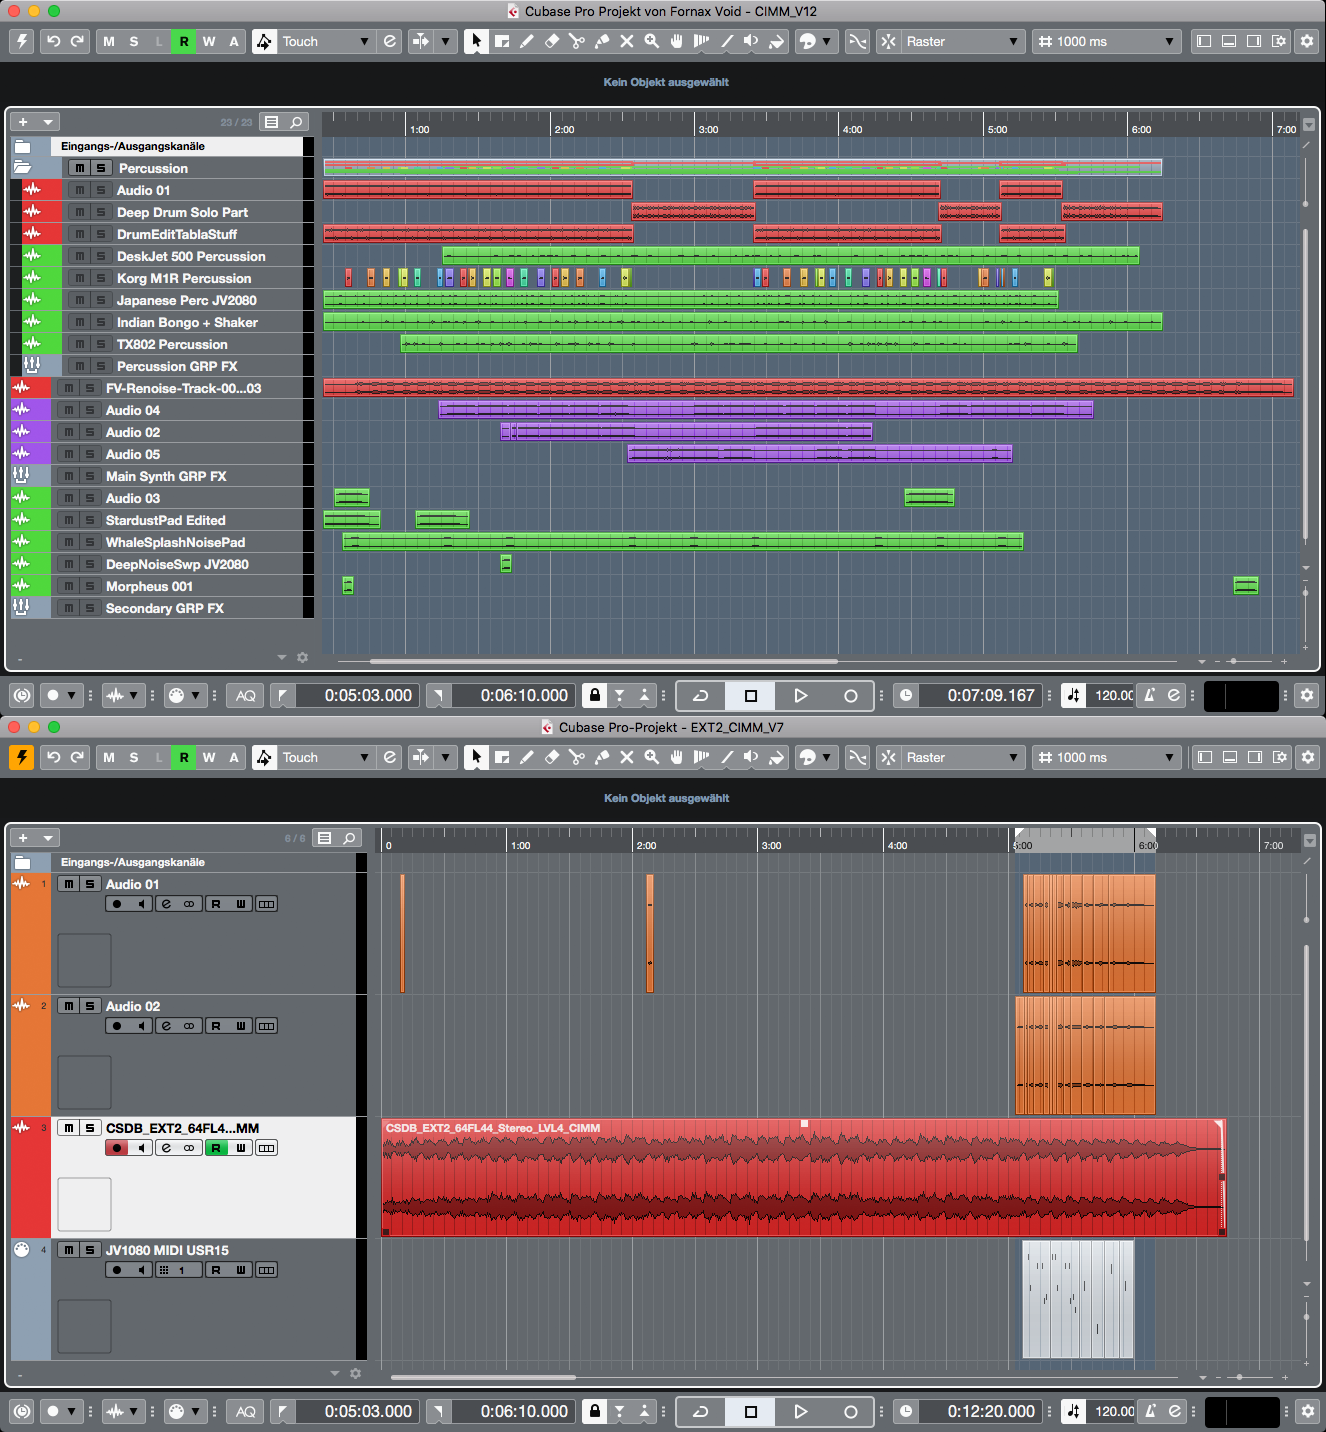
Task: Open ruler display format arrow in bottom window
Action: coord(1310,841)
